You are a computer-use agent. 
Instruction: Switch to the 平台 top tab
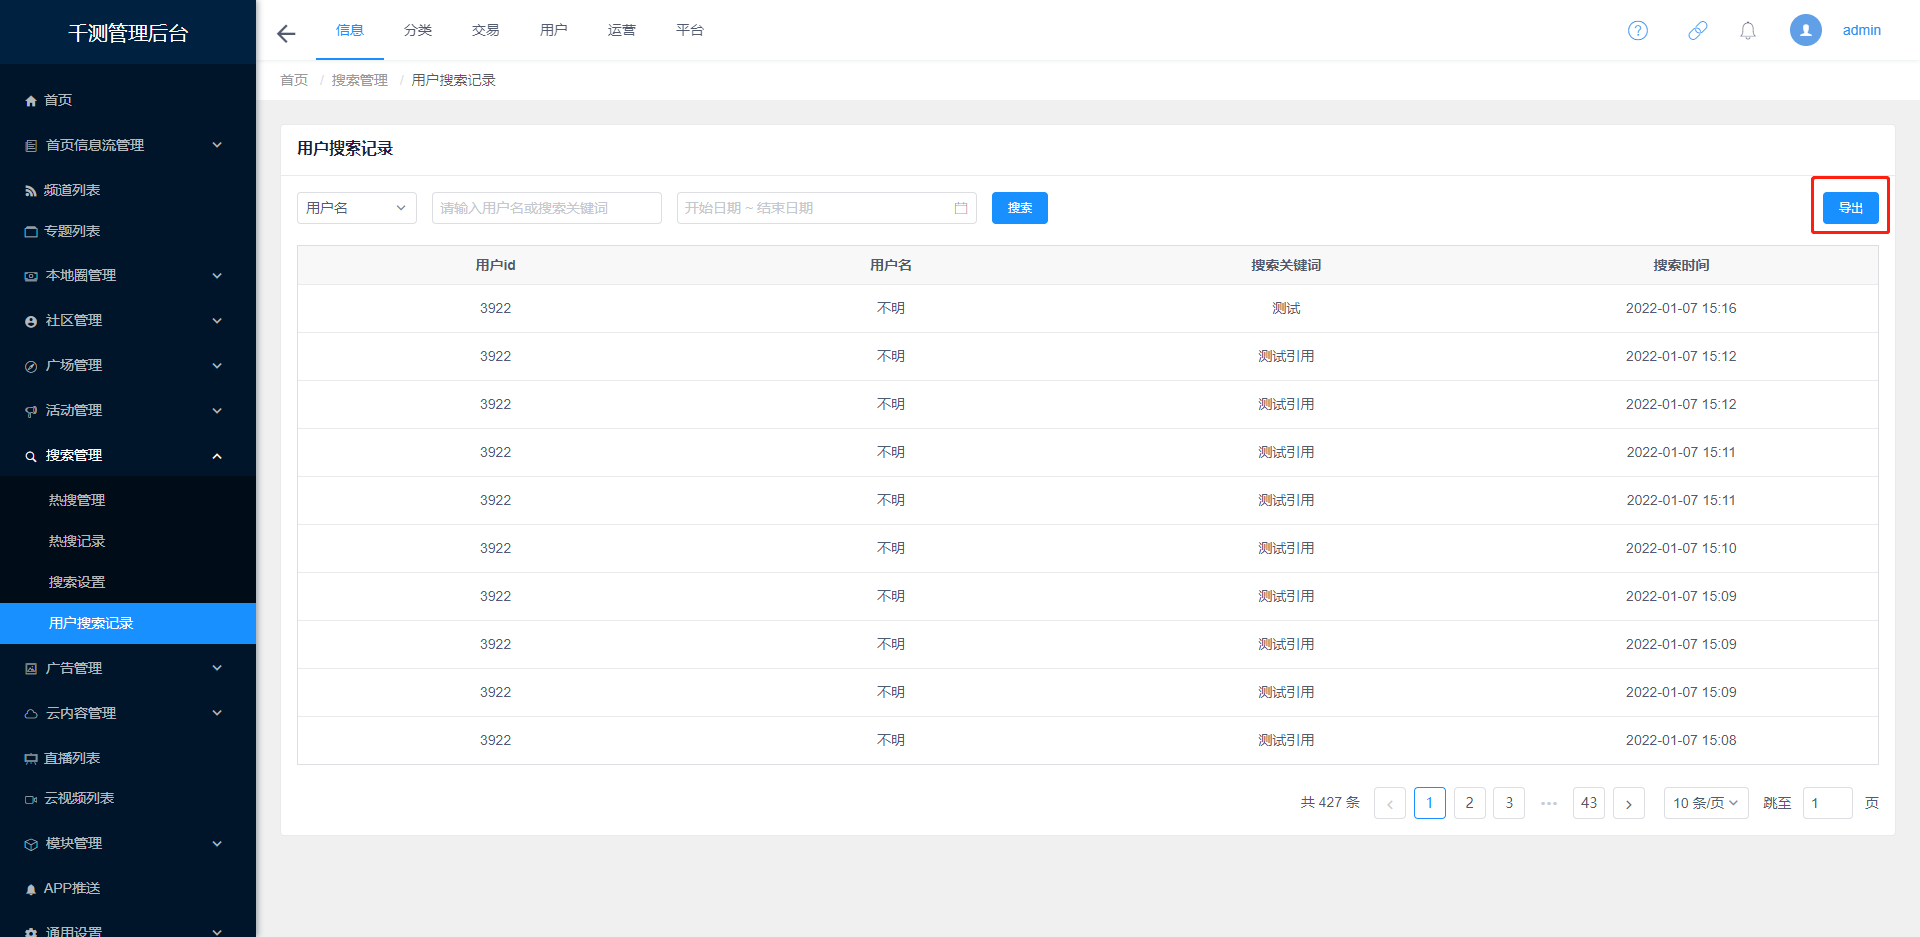tap(690, 30)
